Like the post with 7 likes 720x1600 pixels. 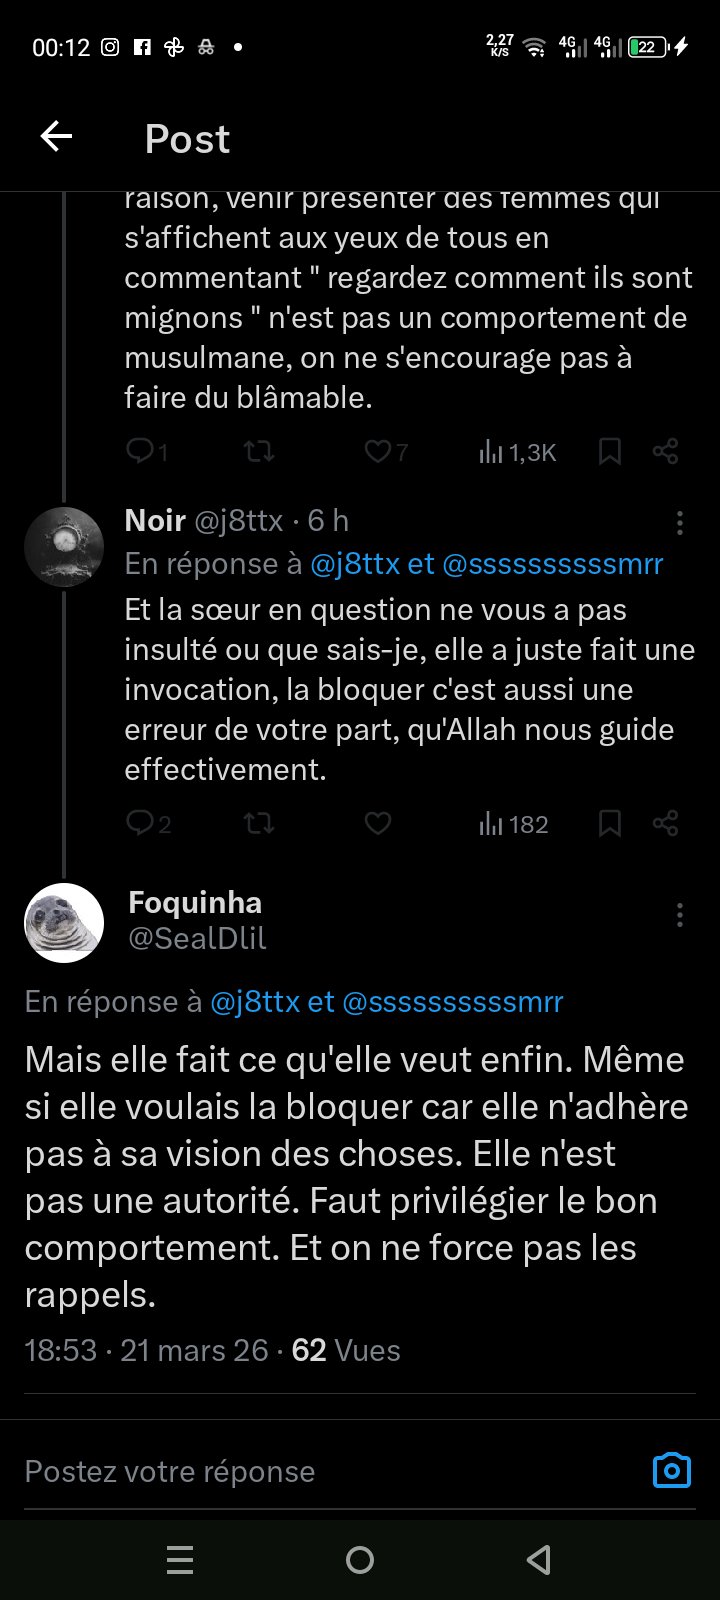(x=378, y=452)
